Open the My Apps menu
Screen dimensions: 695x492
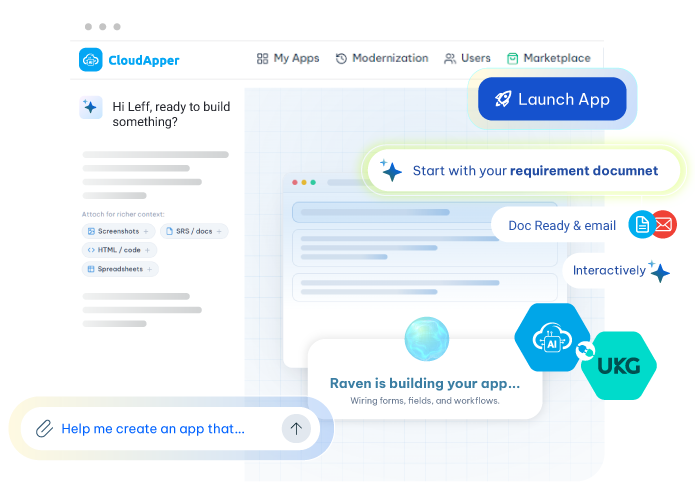coord(288,58)
